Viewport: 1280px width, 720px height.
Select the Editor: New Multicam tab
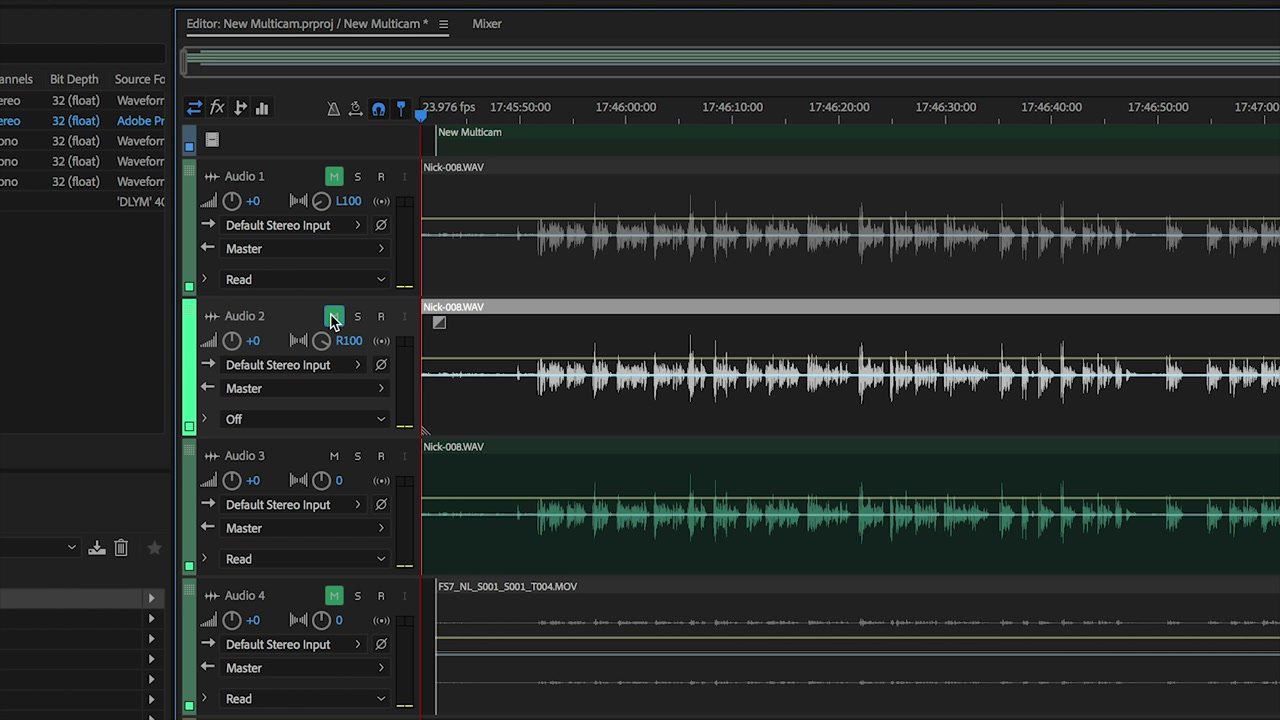click(x=307, y=24)
